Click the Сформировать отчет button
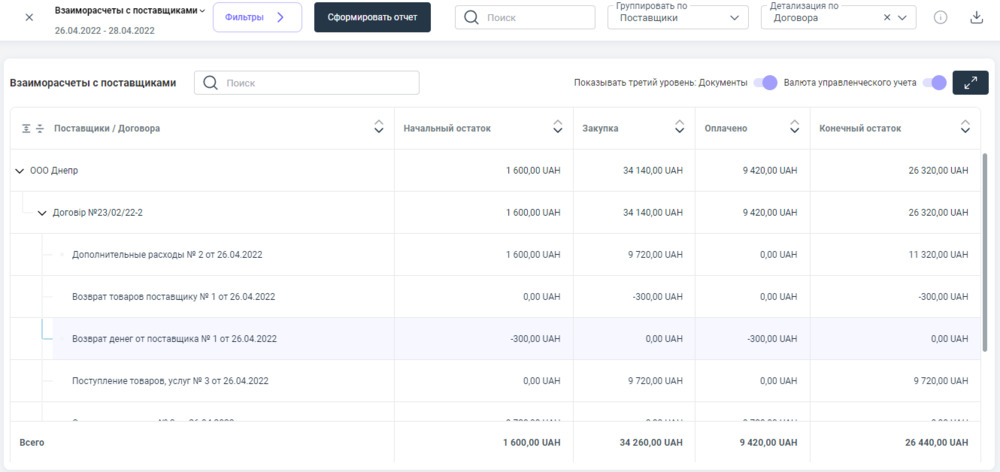The image size is (1000, 472). pyautogui.click(x=372, y=17)
